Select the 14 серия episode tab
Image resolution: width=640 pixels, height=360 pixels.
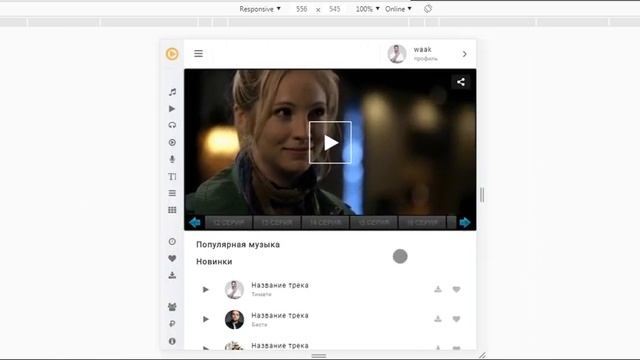(325, 222)
